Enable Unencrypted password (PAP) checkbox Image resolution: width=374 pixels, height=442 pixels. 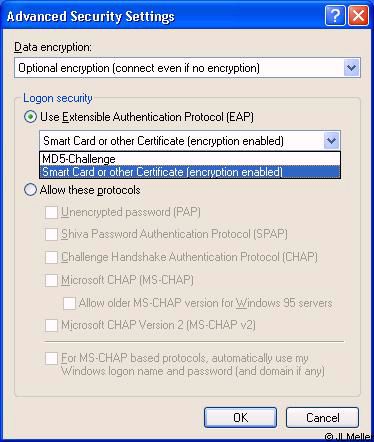(51, 212)
